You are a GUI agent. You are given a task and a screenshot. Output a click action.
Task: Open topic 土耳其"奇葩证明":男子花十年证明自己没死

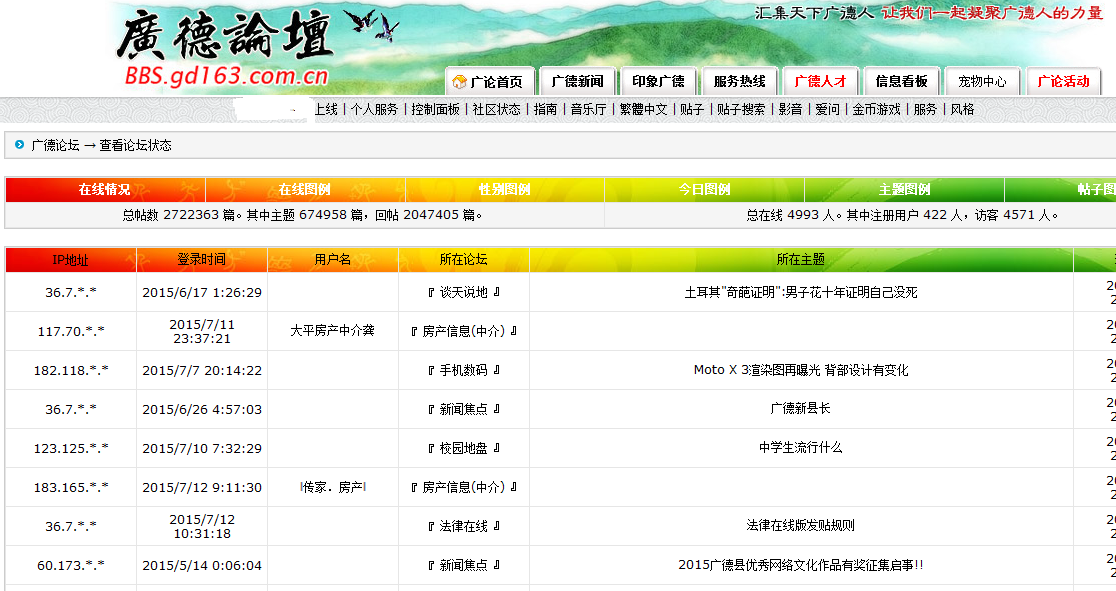[x=801, y=292]
